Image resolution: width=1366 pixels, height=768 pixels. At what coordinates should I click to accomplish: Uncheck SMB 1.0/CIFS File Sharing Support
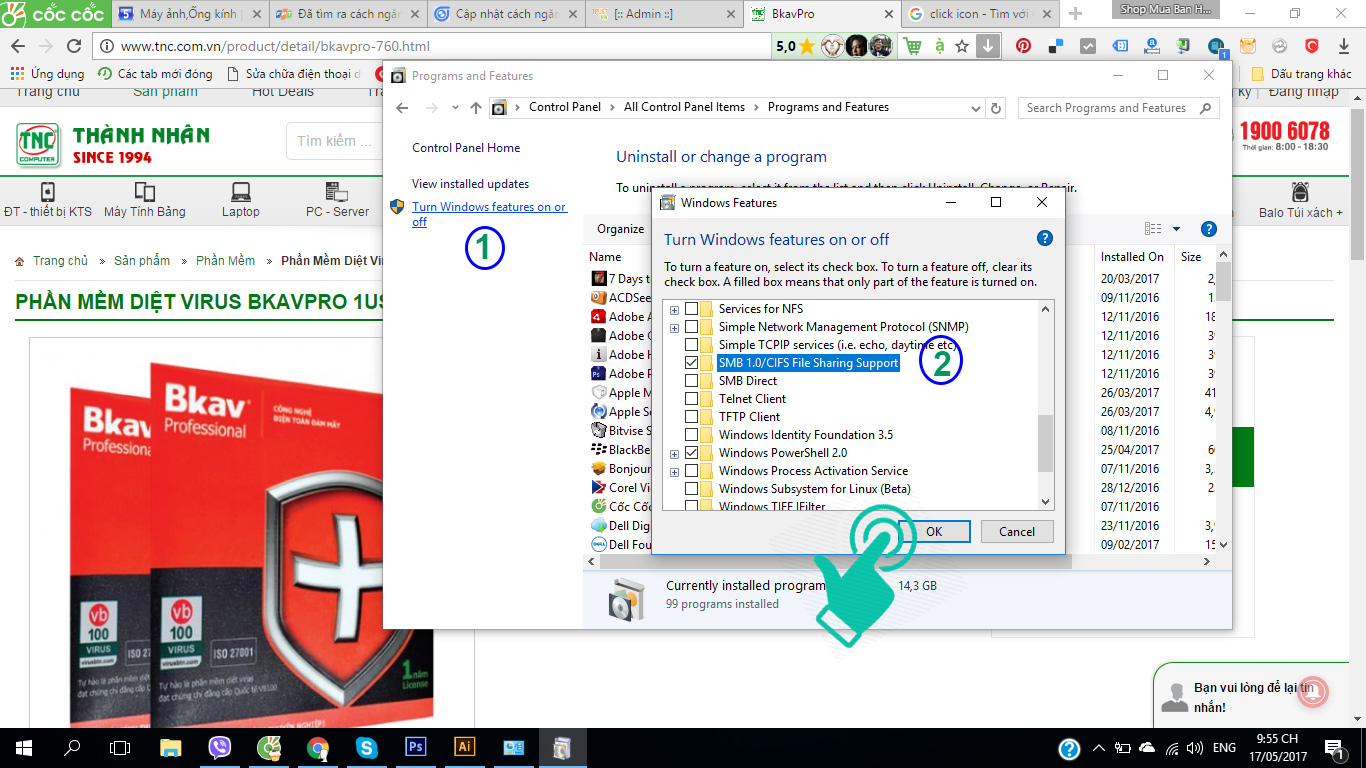point(691,363)
